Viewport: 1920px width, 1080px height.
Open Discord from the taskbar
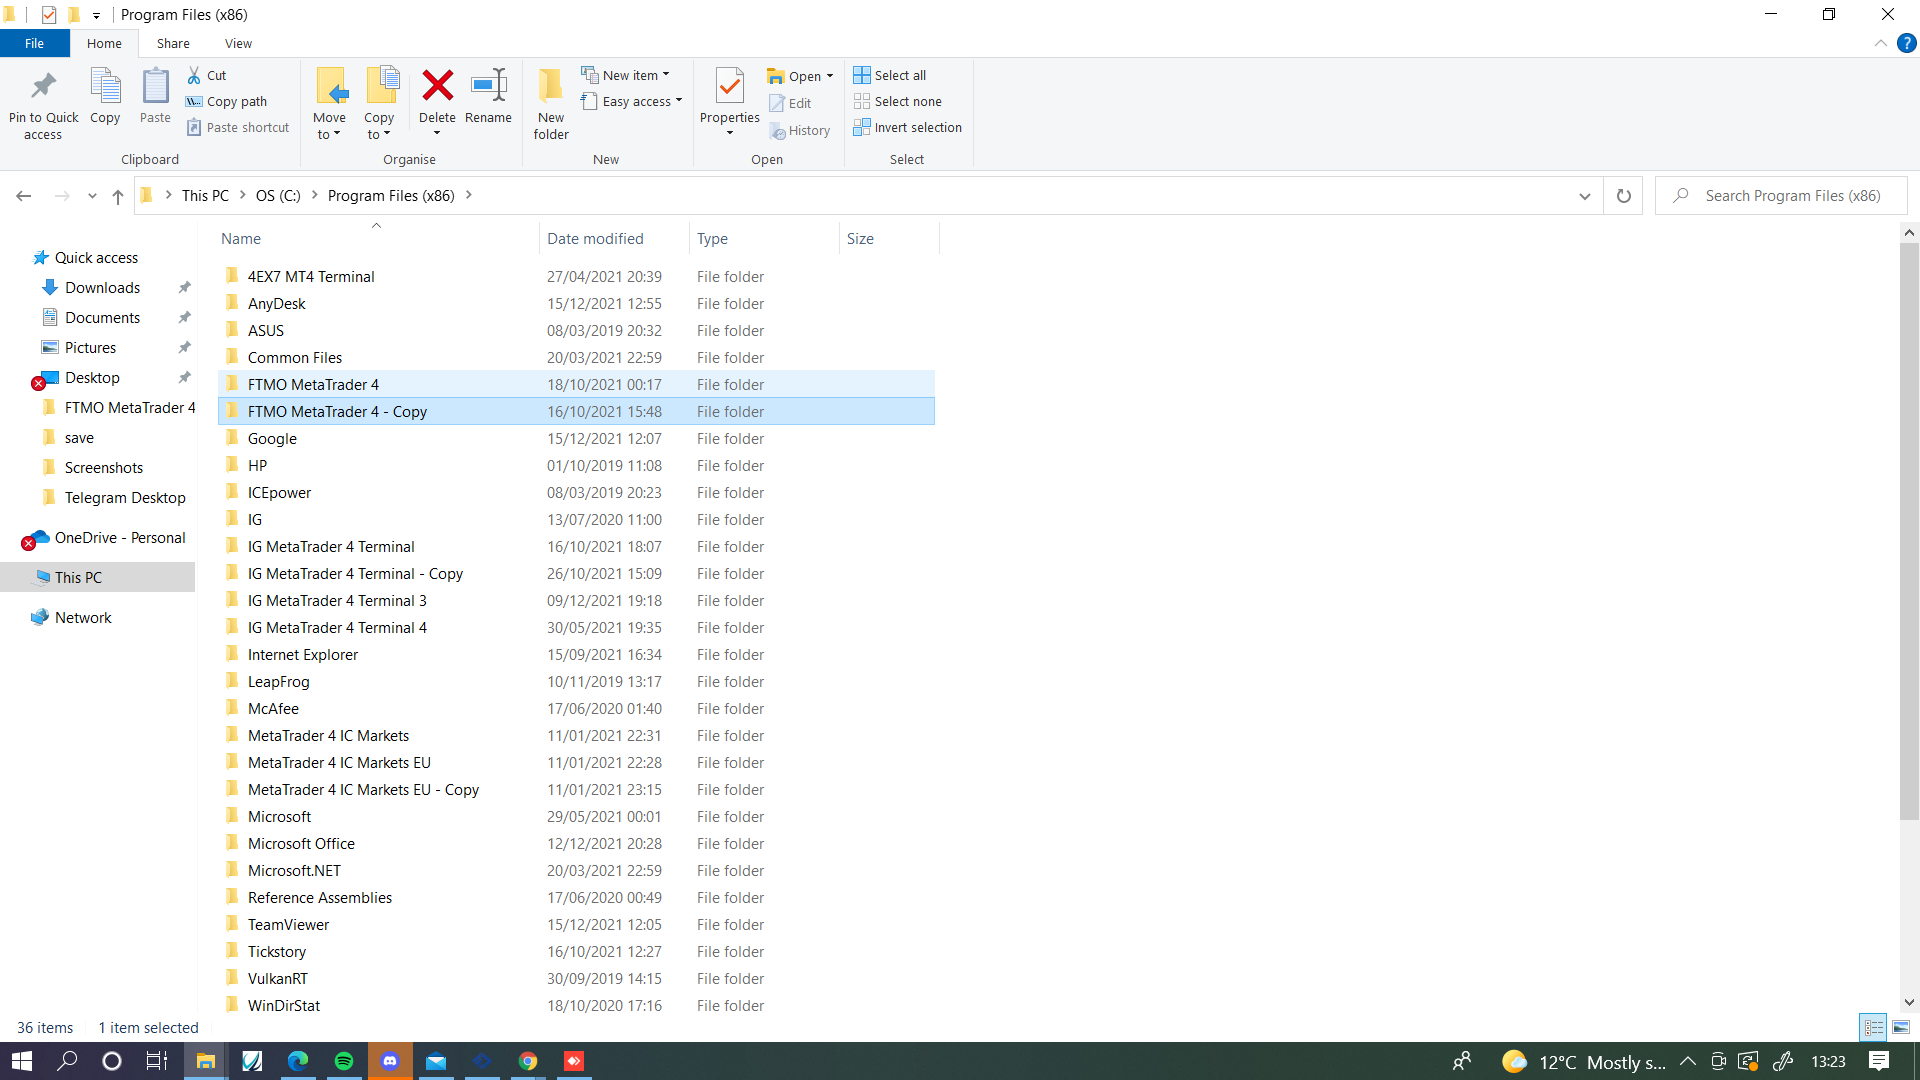pos(390,1061)
